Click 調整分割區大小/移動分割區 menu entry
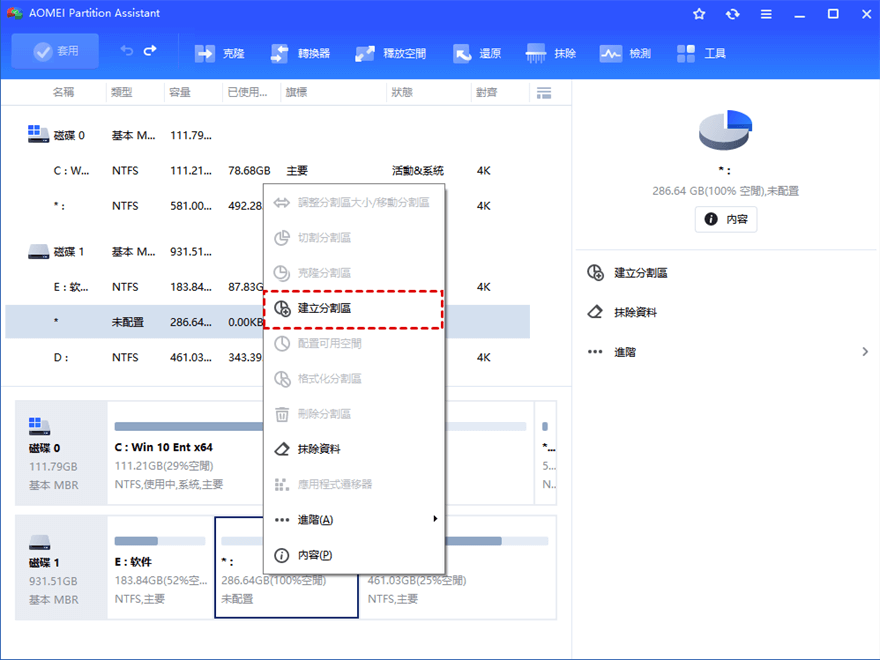Viewport: 880px width, 660px height. (354, 203)
